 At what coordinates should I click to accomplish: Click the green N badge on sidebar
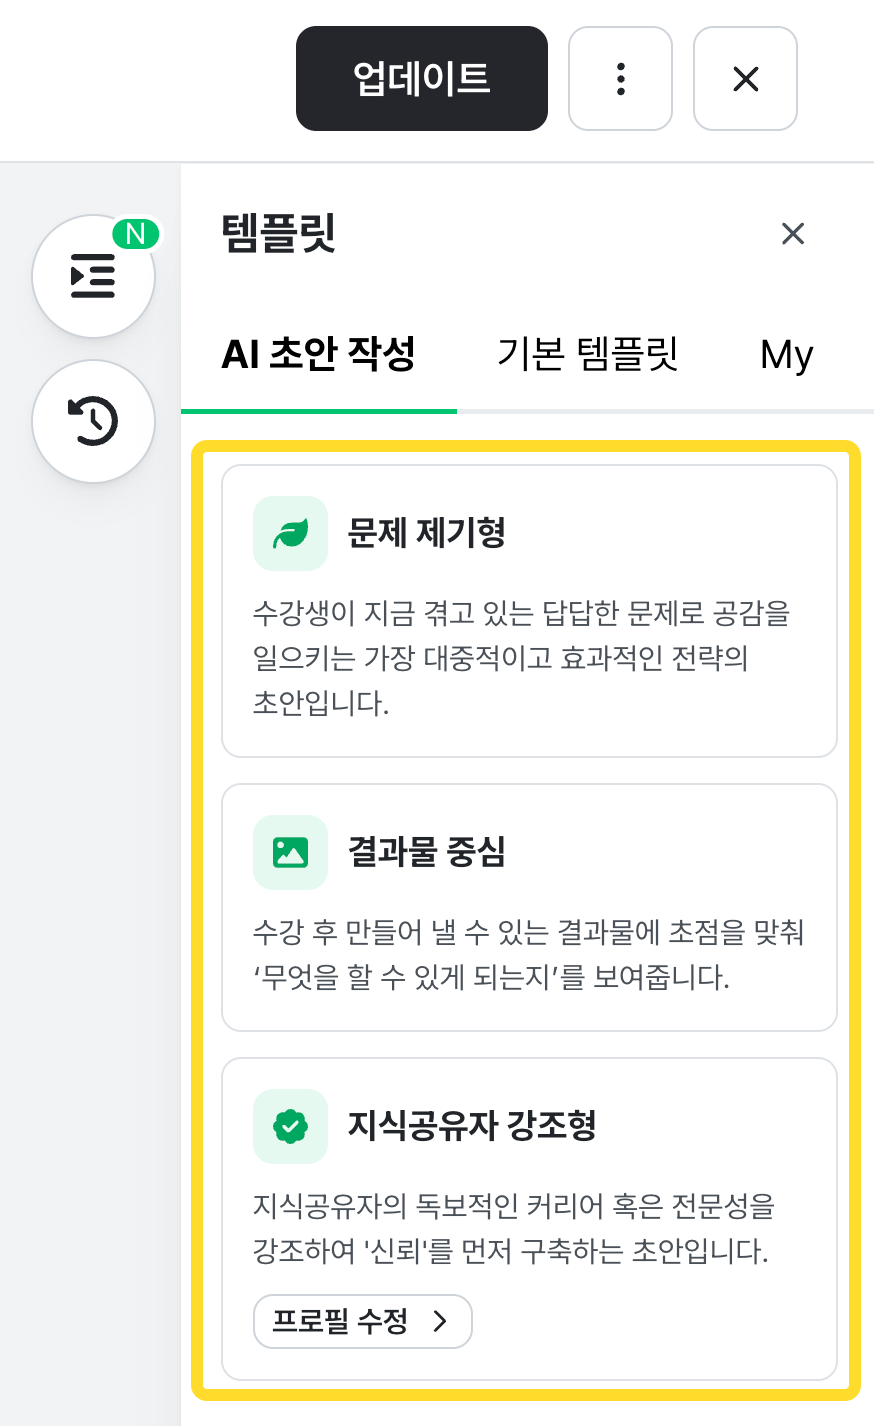click(x=135, y=234)
